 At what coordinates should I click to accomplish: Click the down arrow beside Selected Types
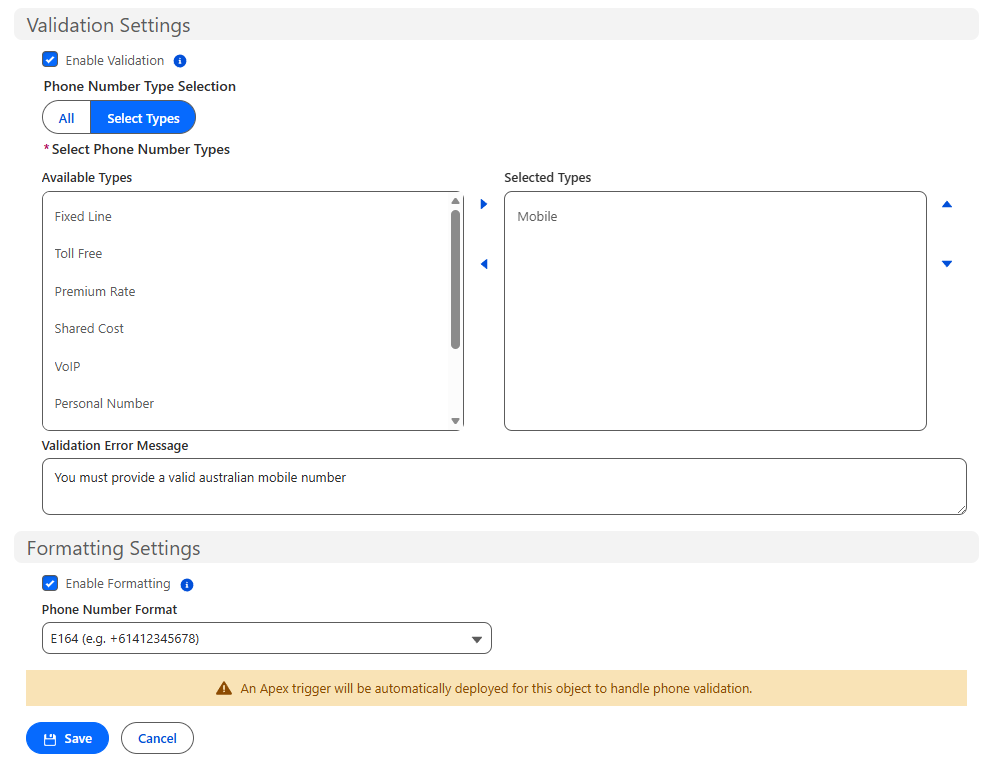pyautogui.click(x=946, y=263)
